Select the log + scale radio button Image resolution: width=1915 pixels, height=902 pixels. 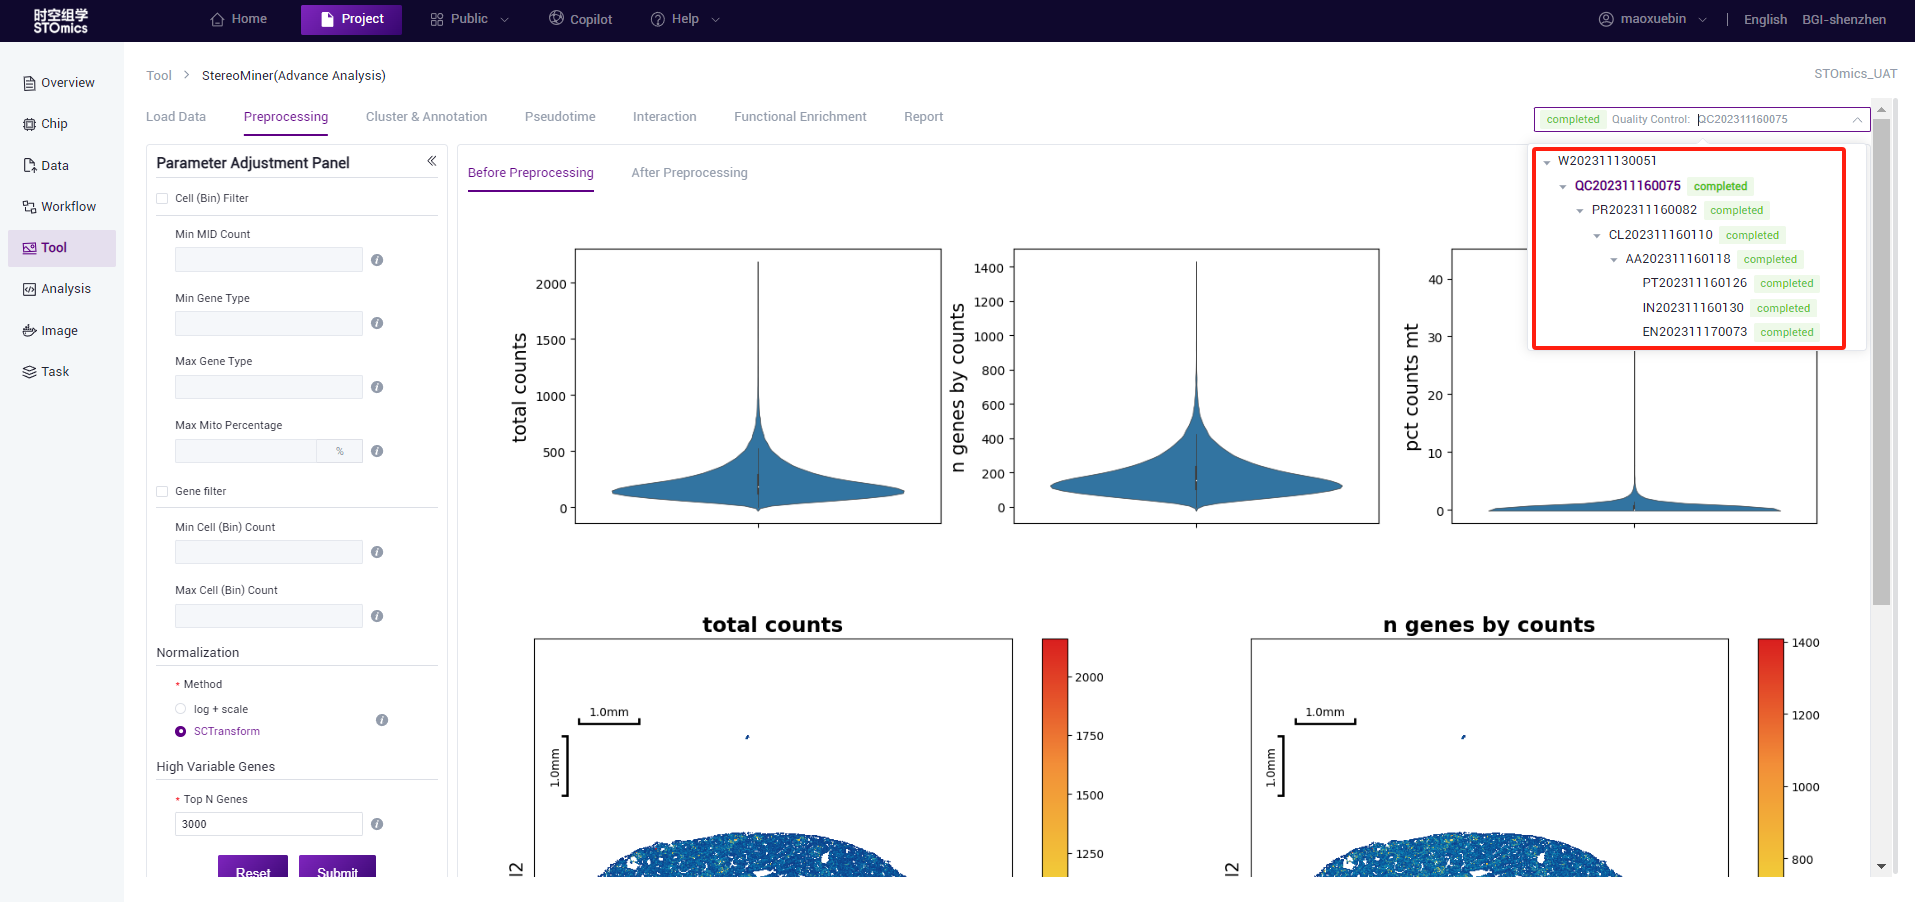coord(181,709)
